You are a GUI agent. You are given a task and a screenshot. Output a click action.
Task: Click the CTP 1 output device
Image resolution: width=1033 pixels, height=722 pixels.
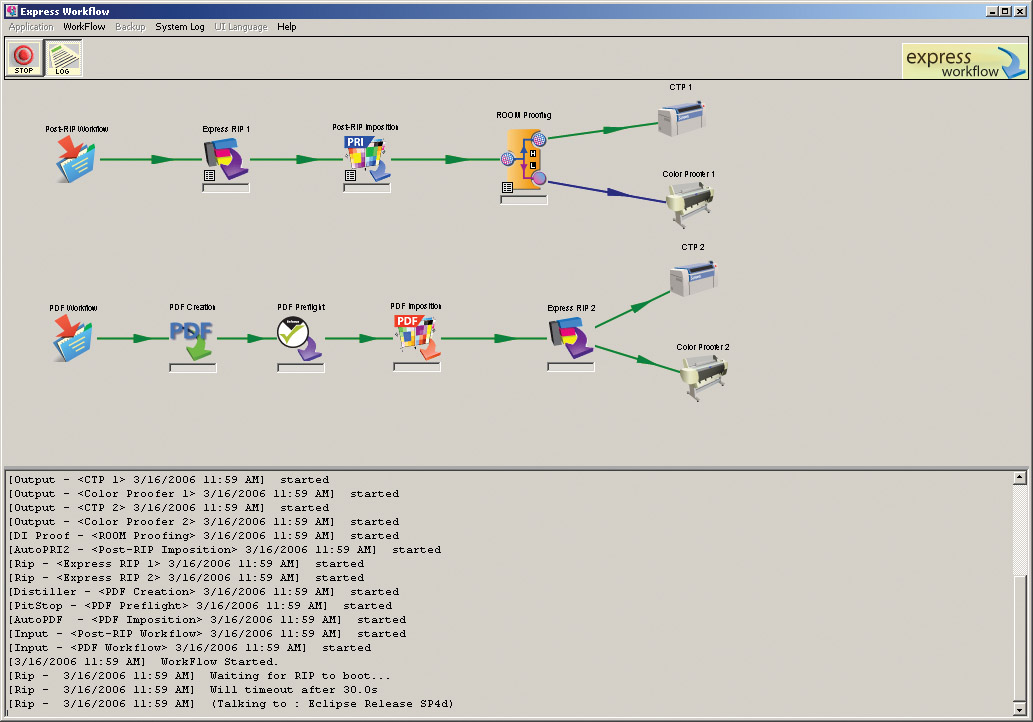[x=681, y=118]
